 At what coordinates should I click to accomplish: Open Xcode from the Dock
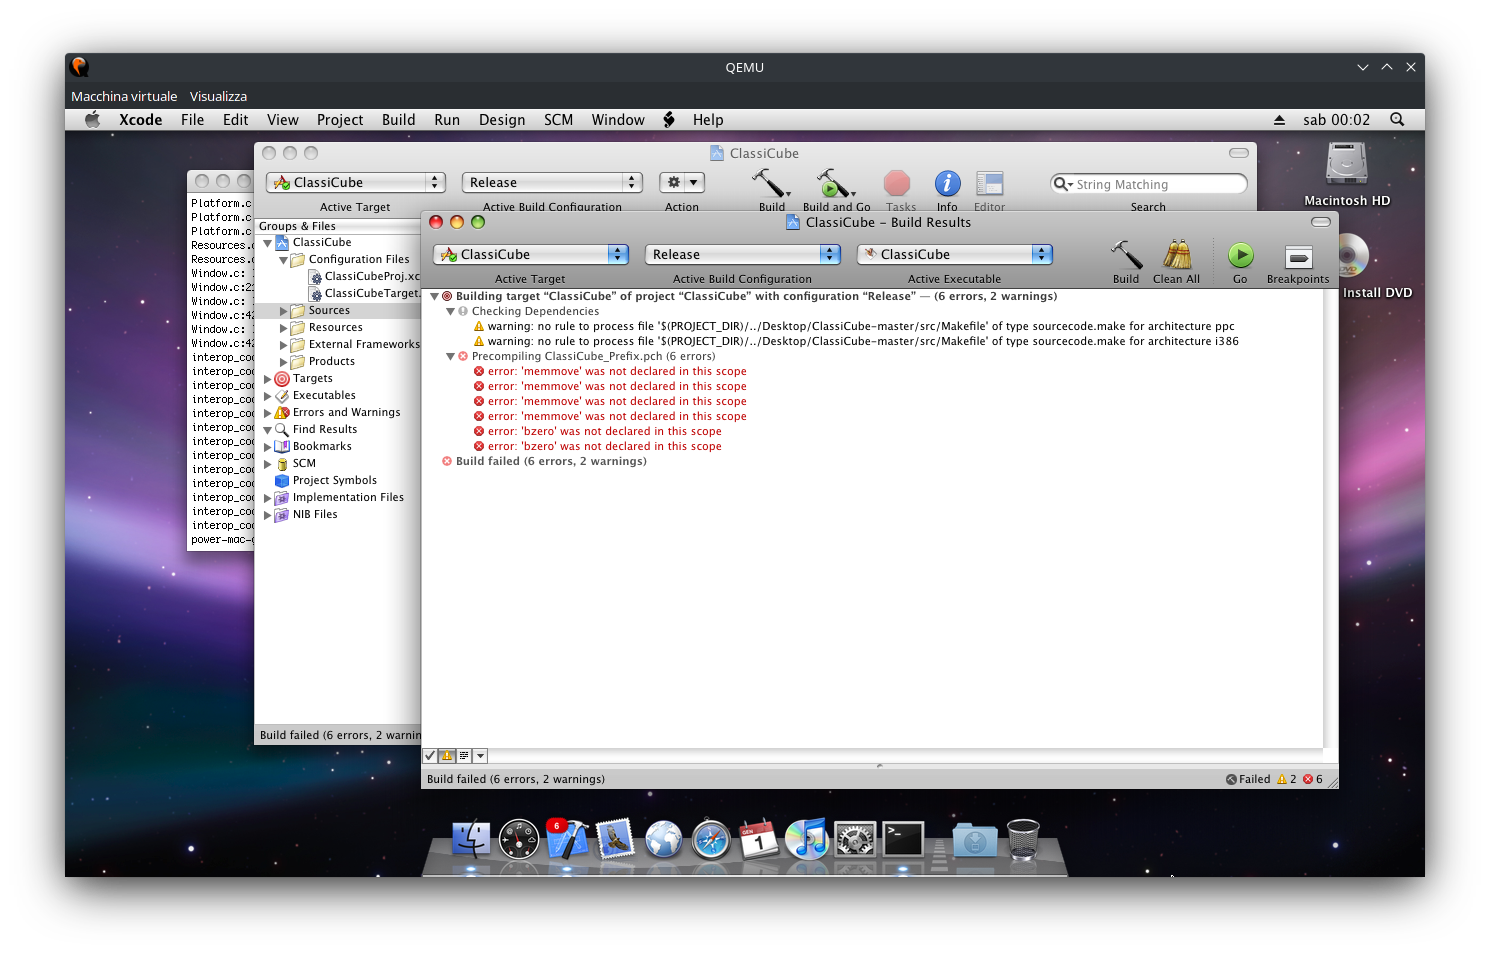pos(567,839)
